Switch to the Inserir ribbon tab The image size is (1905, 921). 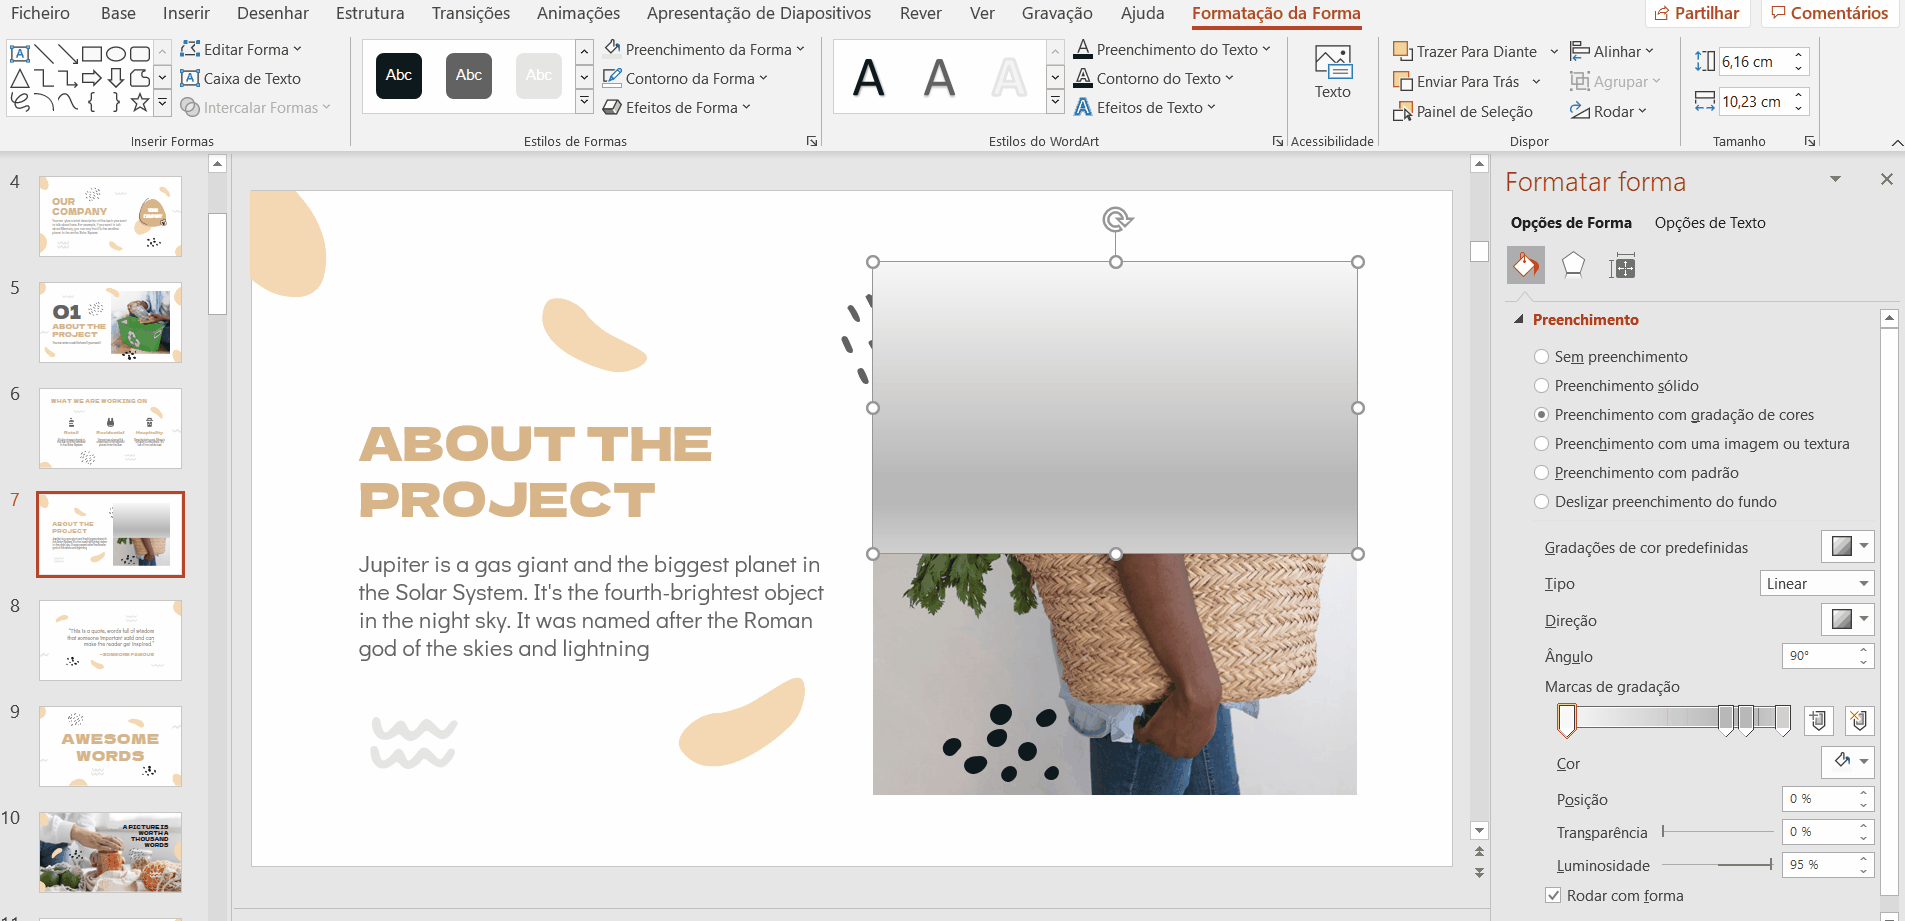186,13
